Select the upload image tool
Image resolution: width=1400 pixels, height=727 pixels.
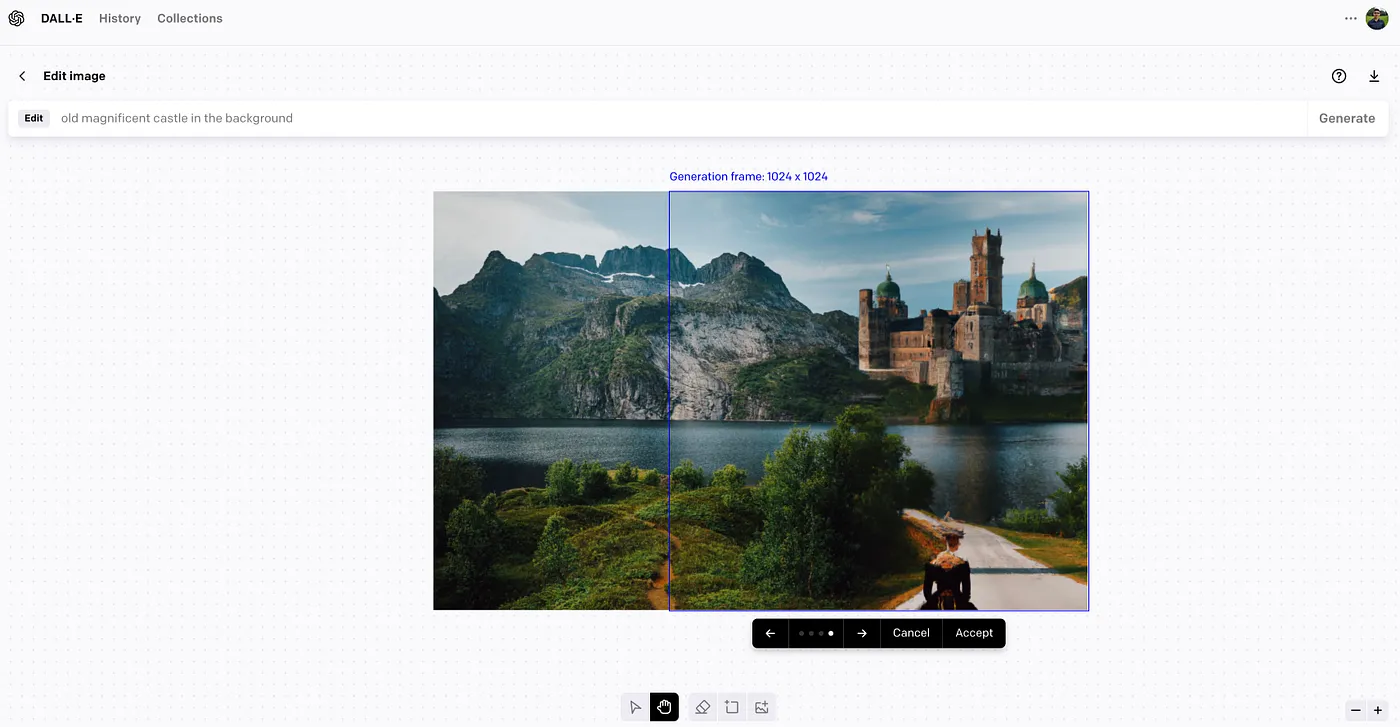(x=762, y=707)
